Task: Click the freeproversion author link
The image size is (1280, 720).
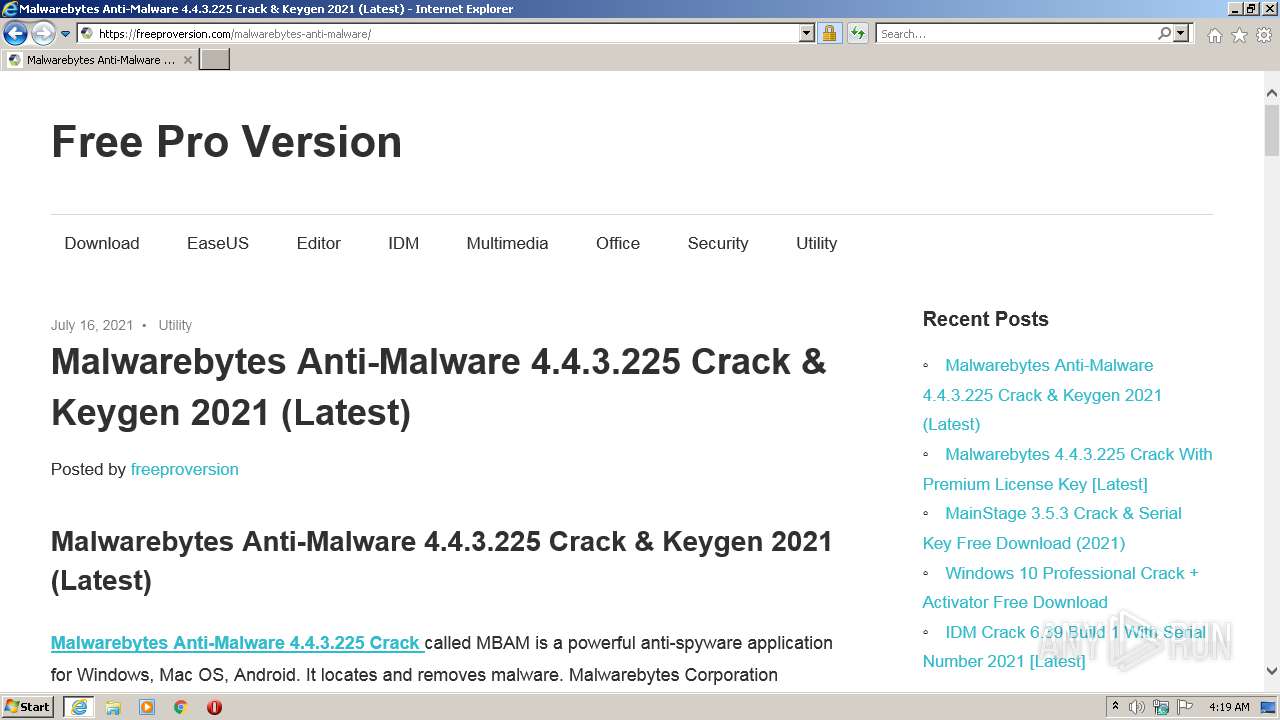Action: click(185, 469)
